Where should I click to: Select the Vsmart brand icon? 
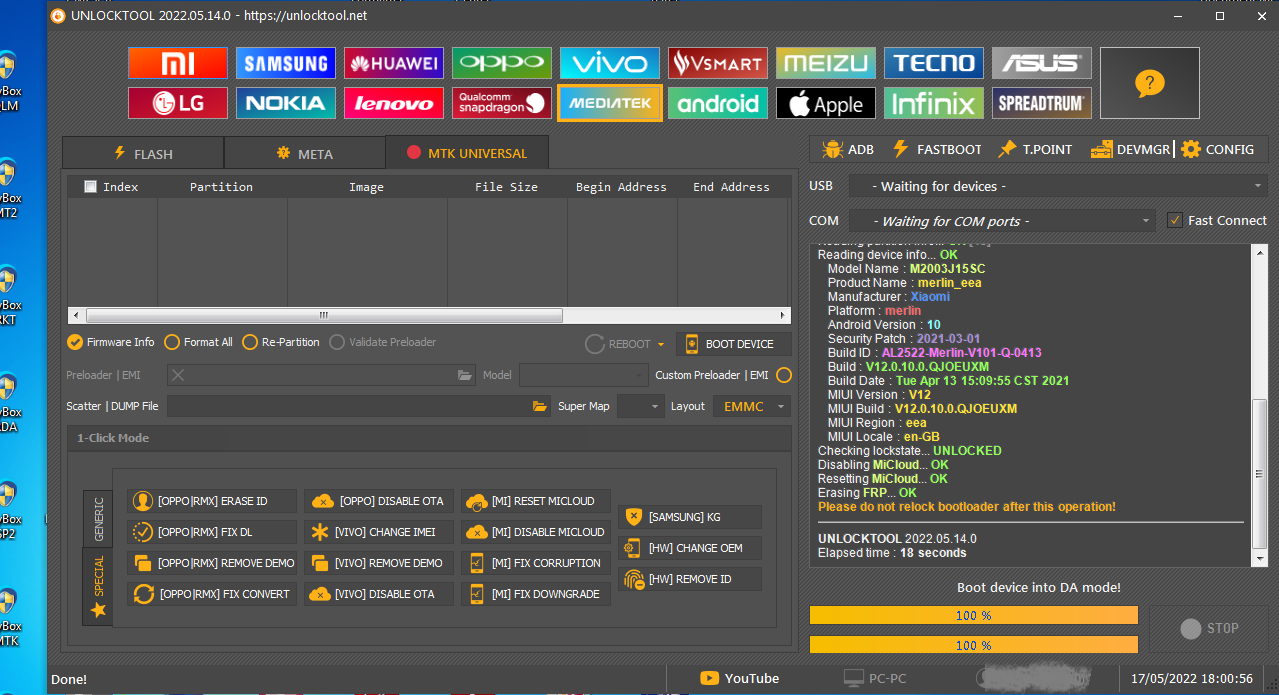pos(718,63)
